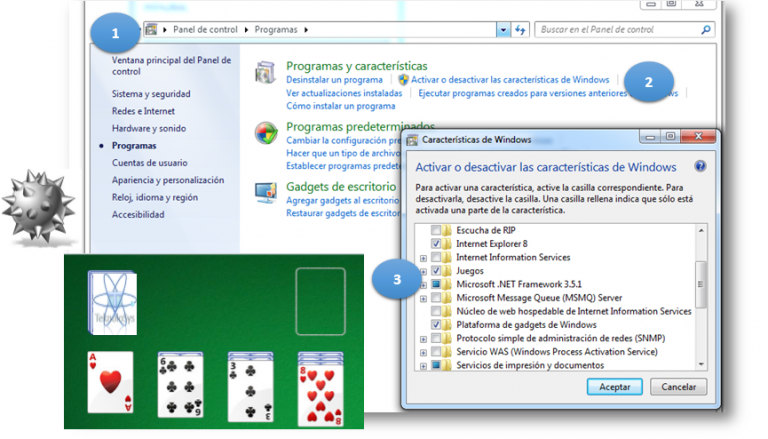Image resolution: width=768 pixels, height=439 pixels.
Task: Uncheck Plataforma de gadgets de Windows
Action: [x=435, y=324]
